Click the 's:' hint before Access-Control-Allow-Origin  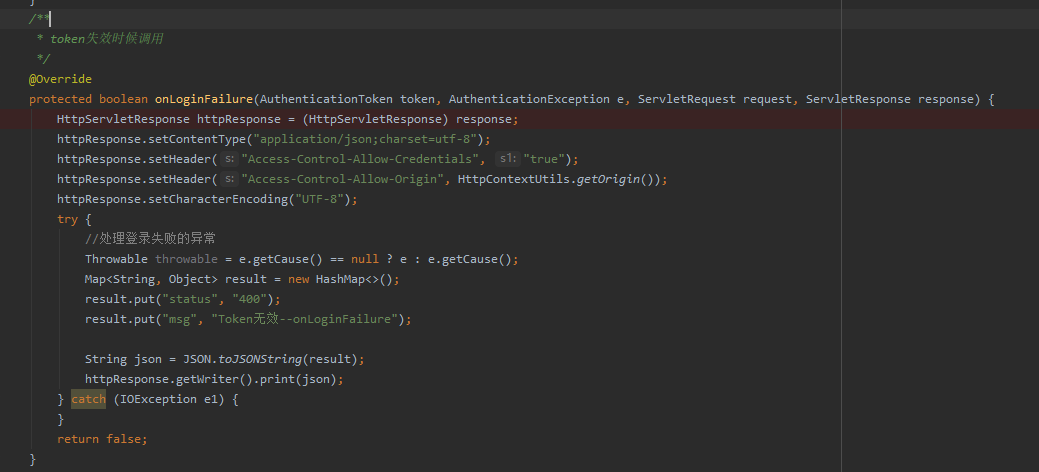[229, 179]
